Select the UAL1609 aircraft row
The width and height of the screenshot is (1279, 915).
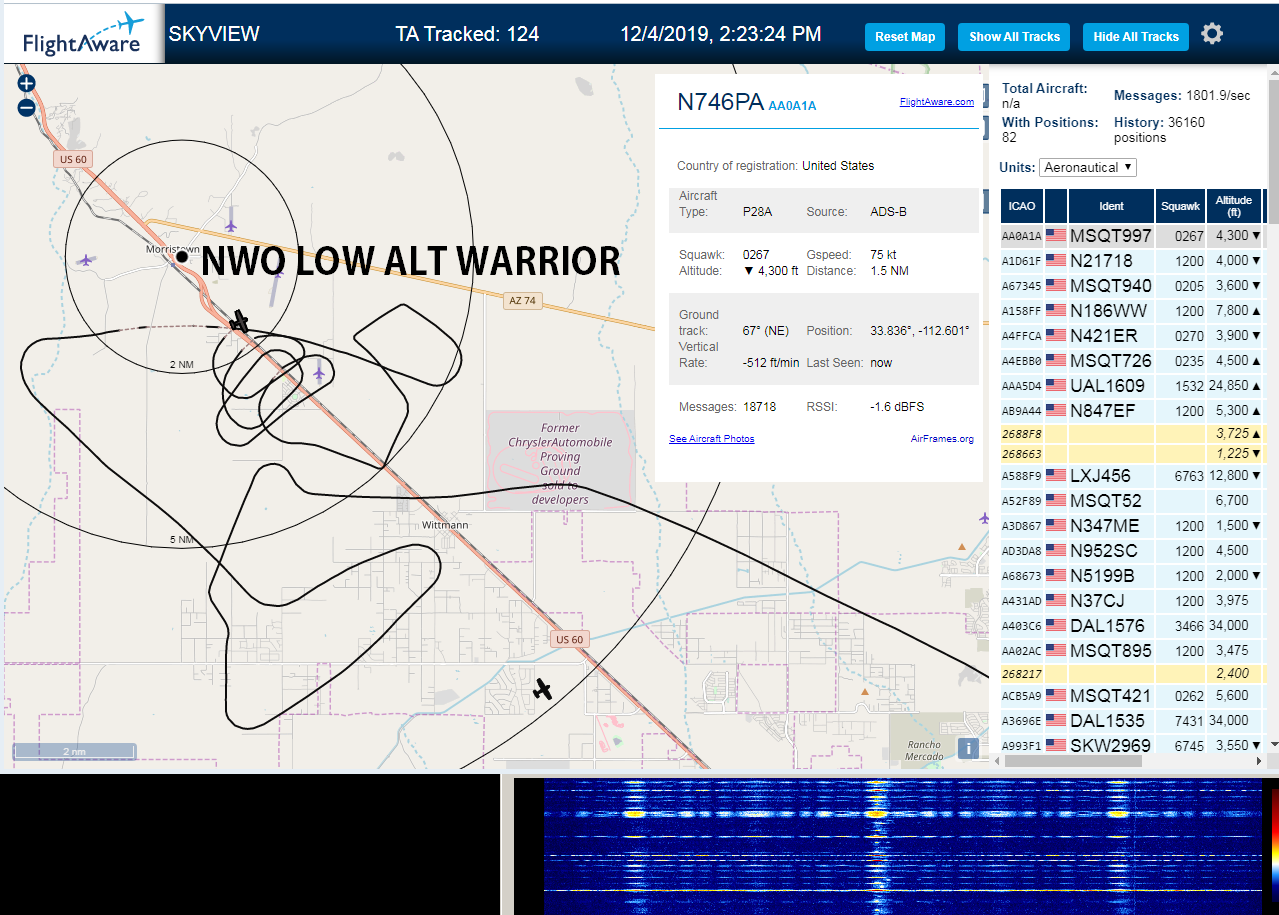tap(1132, 386)
